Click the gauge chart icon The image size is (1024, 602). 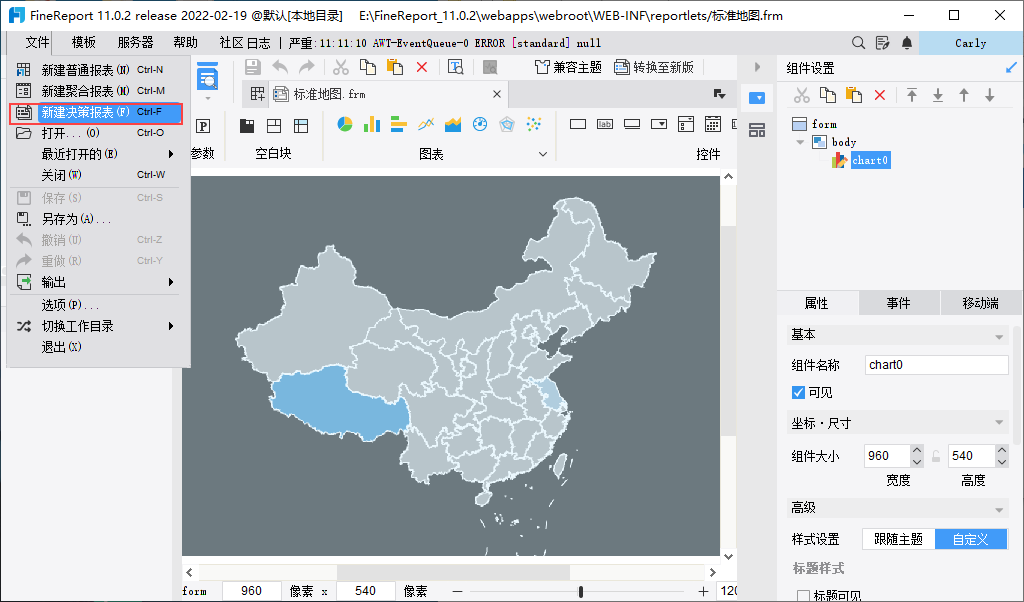pyautogui.click(x=480, y=125)
